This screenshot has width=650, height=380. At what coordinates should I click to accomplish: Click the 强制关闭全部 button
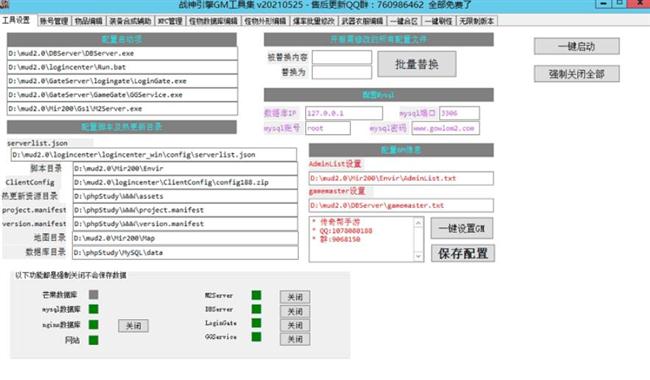coord(577,74)
